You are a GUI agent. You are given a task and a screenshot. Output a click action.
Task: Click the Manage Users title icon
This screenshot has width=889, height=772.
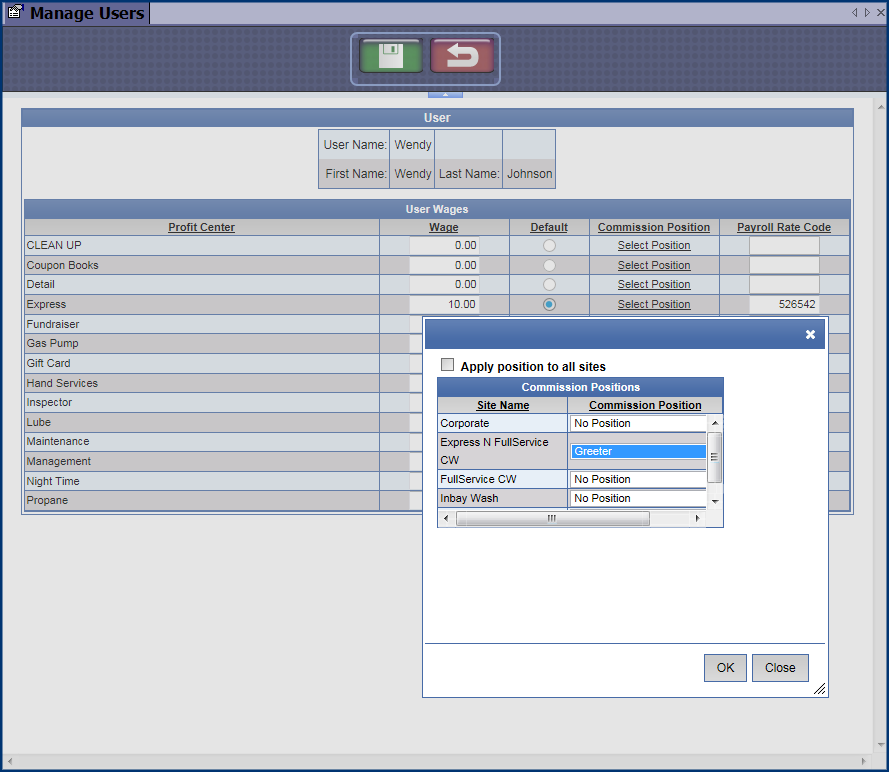(x=15, y=14)
